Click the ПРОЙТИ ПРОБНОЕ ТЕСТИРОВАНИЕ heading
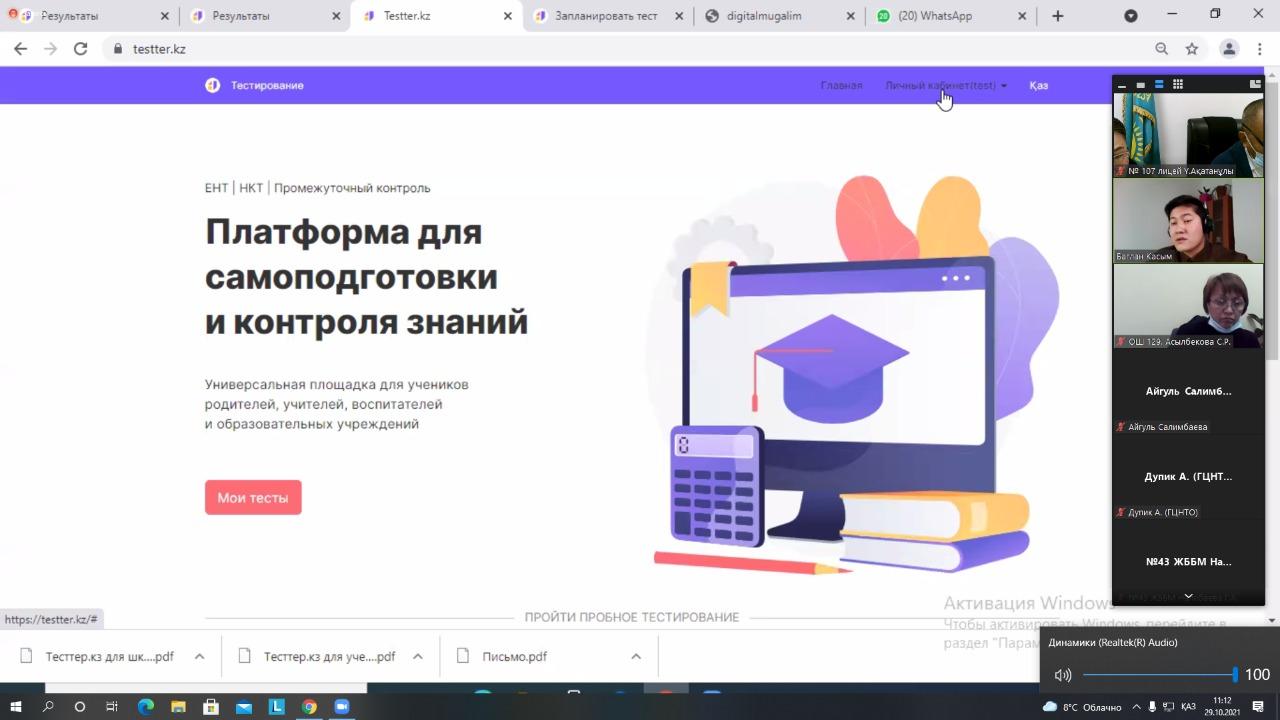Image resolution: width=1280 pixels, height=720 pixels. [632, 617]
